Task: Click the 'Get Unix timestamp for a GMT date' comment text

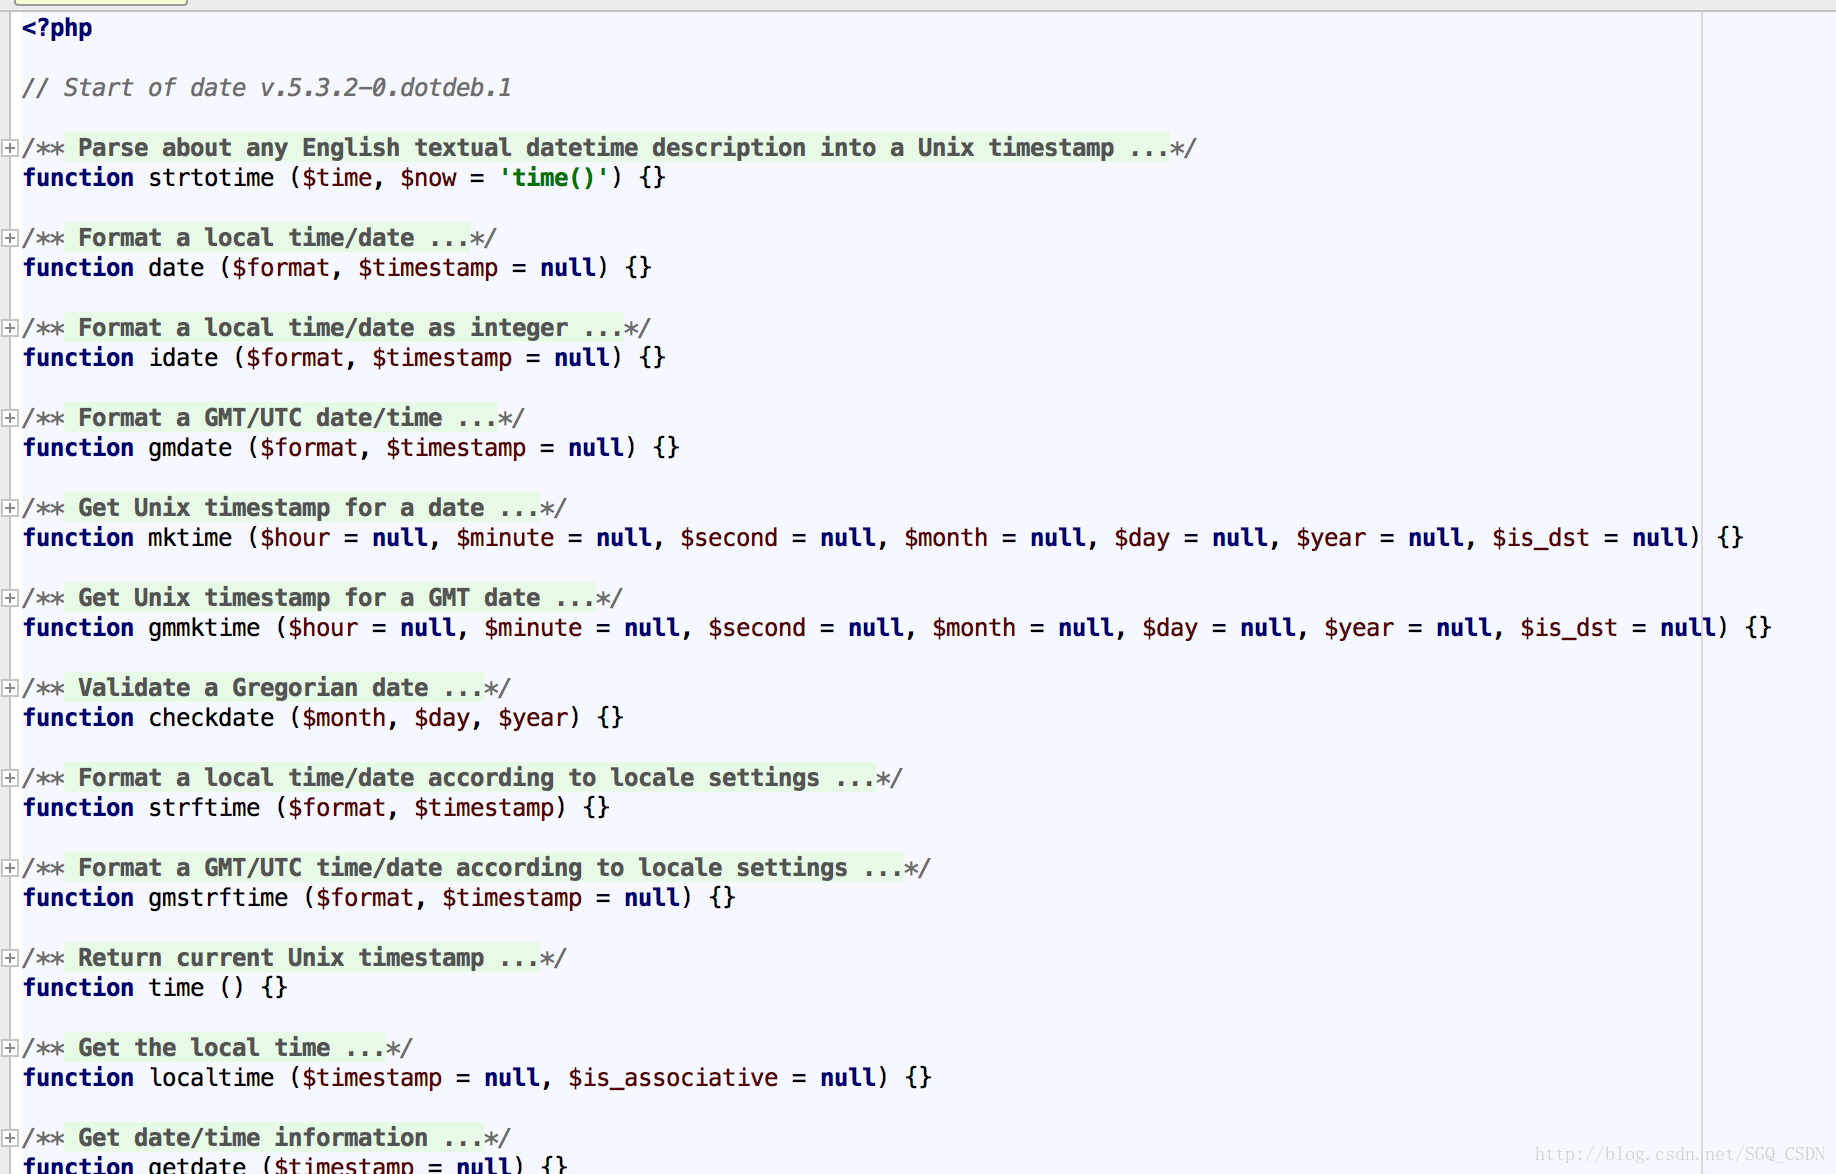Action: pos(330,598)
